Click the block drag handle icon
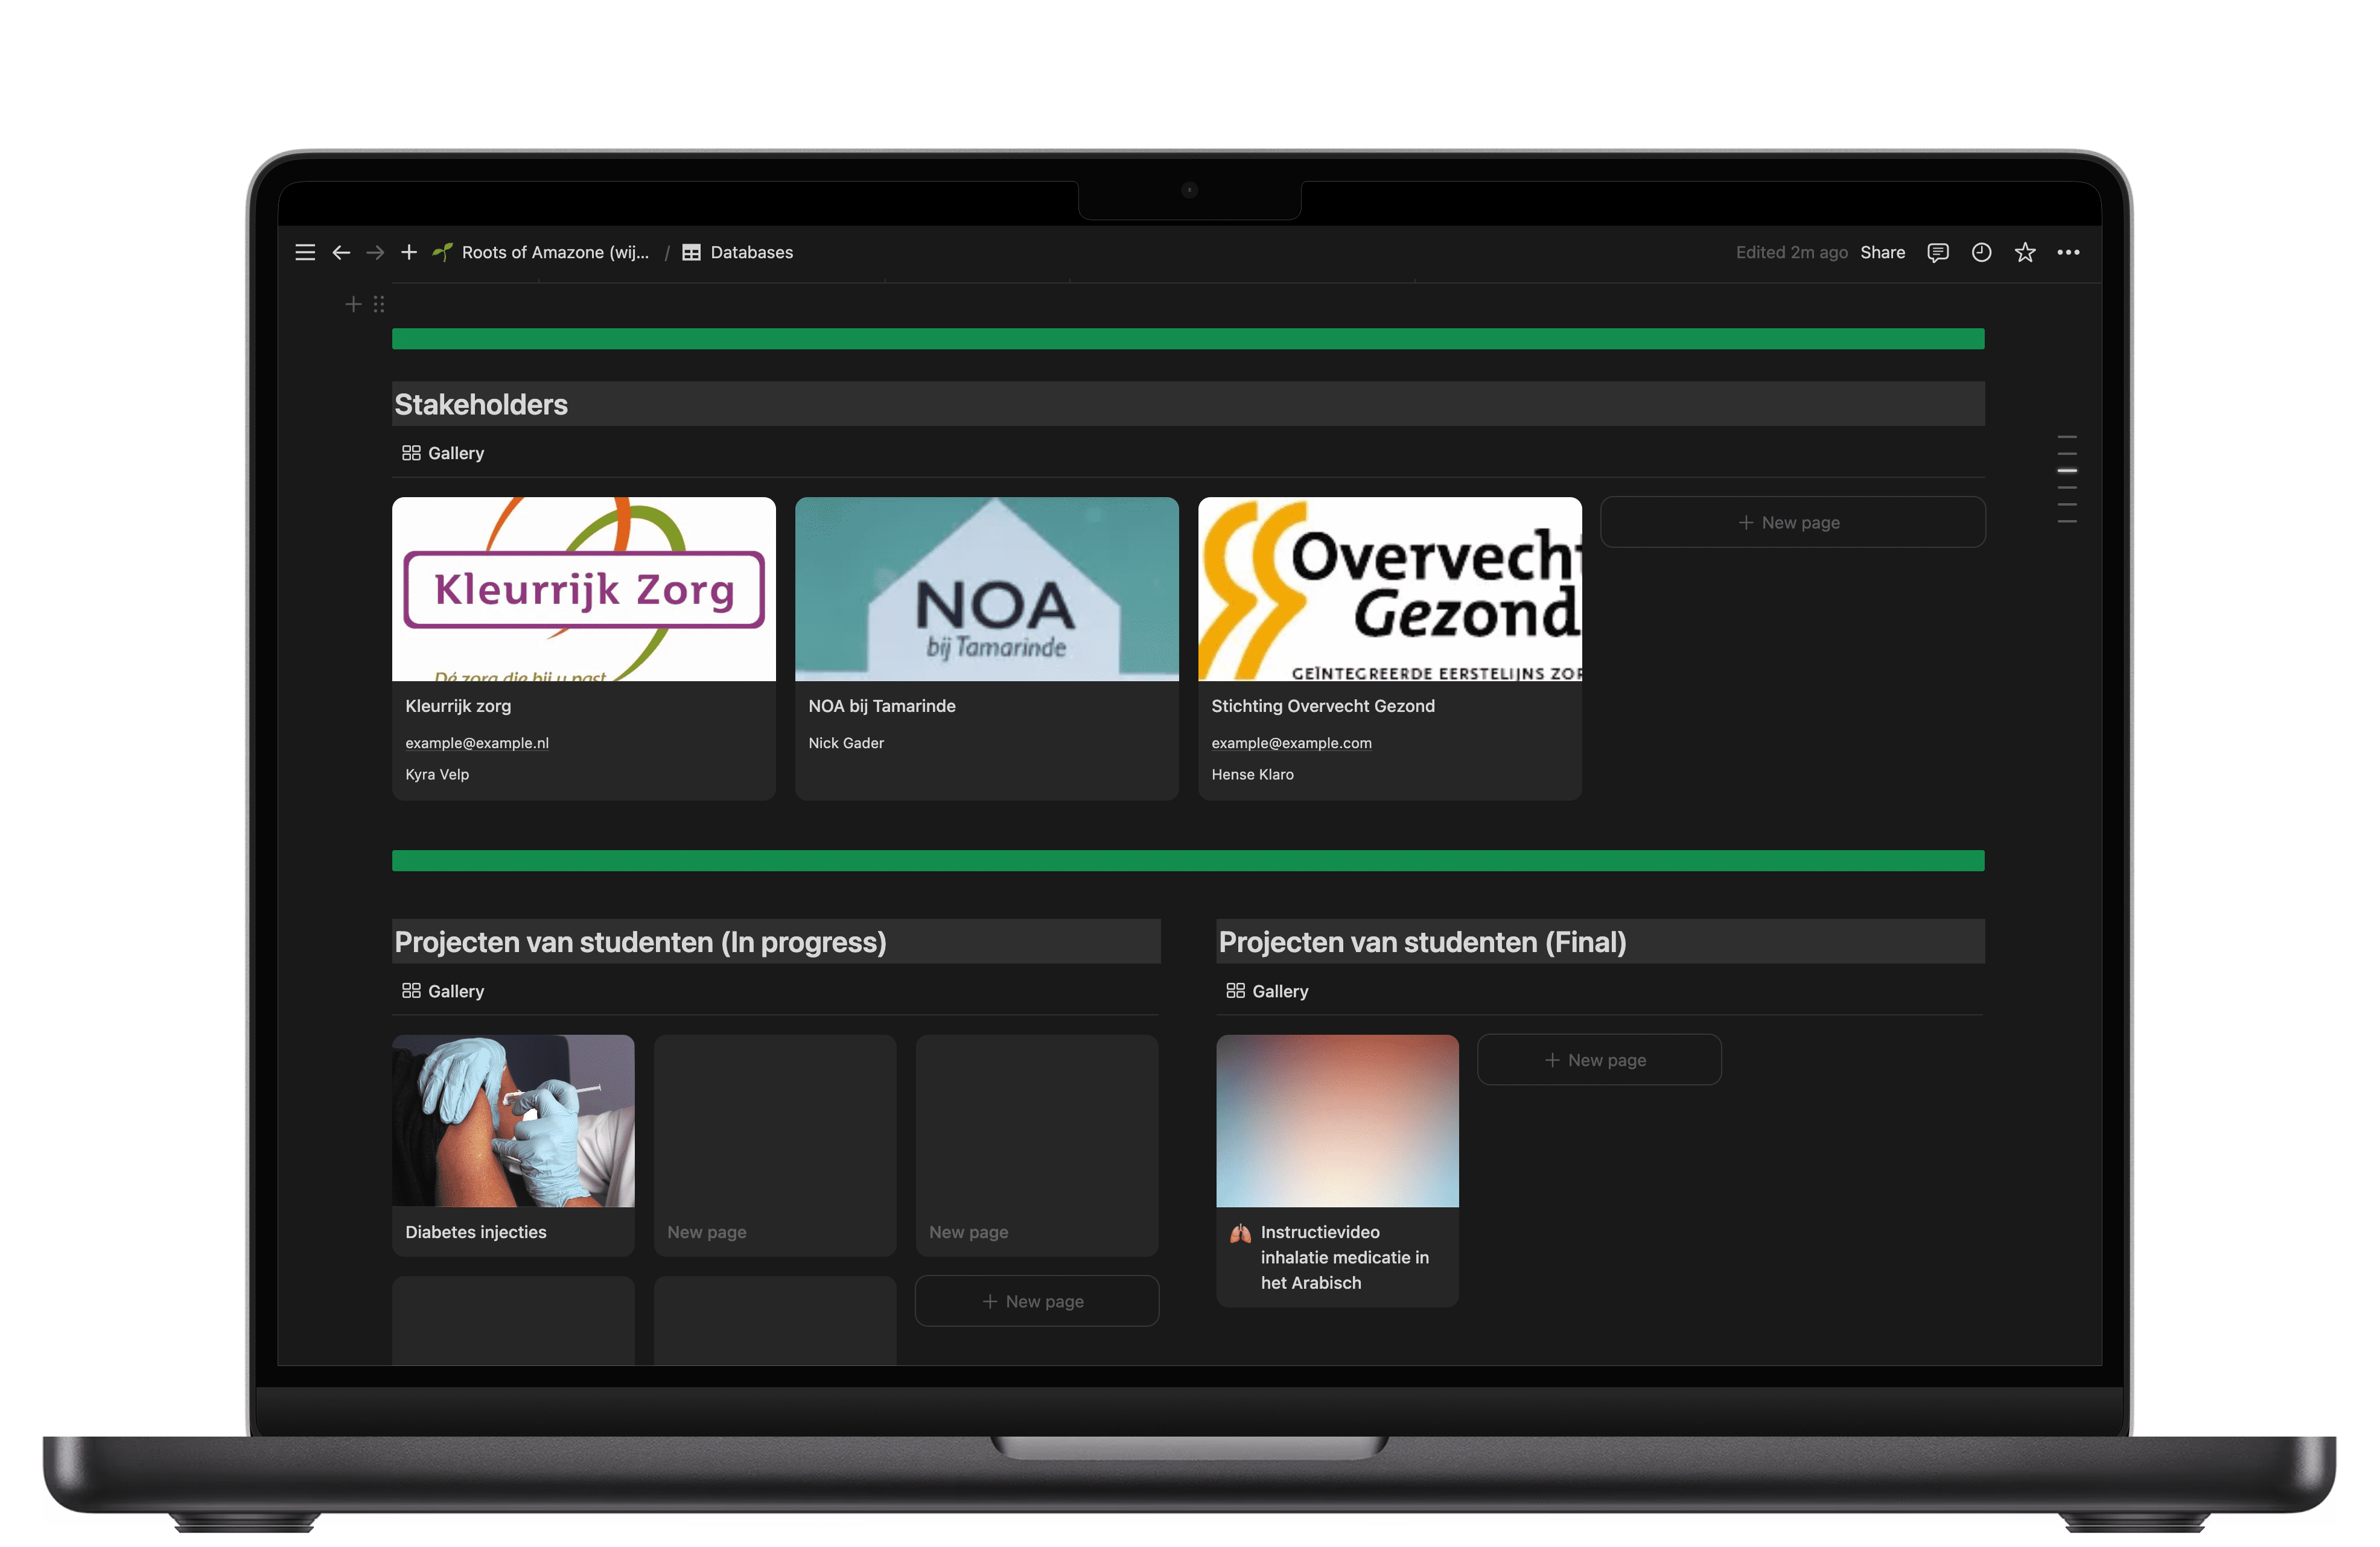2380x1547 pixels. coord(379,304)
